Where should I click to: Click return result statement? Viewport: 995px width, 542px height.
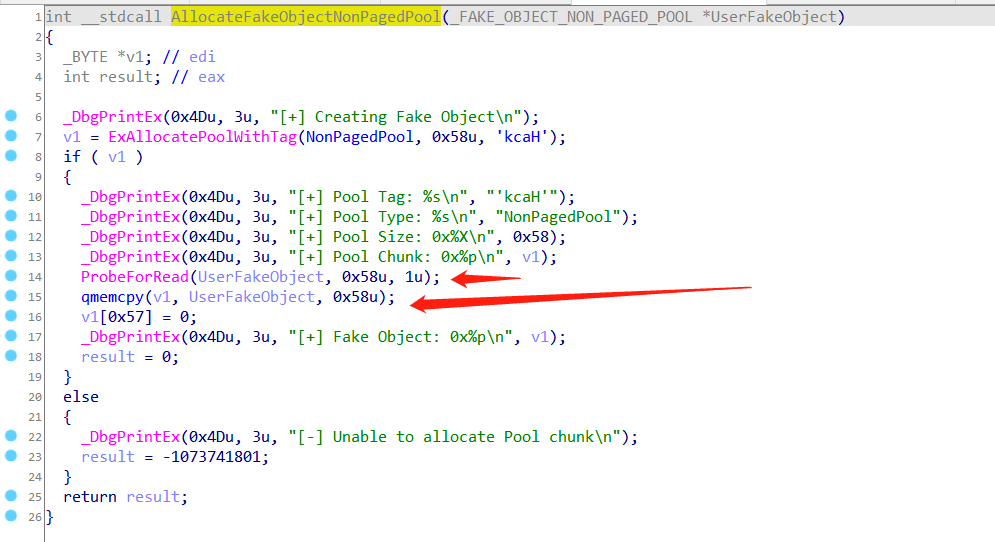pos(126,497)
